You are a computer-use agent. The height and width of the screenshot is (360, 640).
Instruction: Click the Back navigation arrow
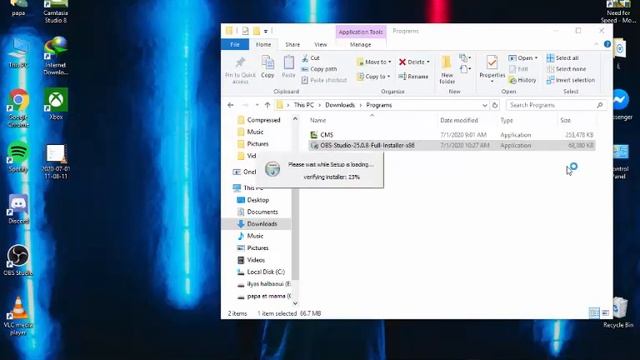(231, 105)
